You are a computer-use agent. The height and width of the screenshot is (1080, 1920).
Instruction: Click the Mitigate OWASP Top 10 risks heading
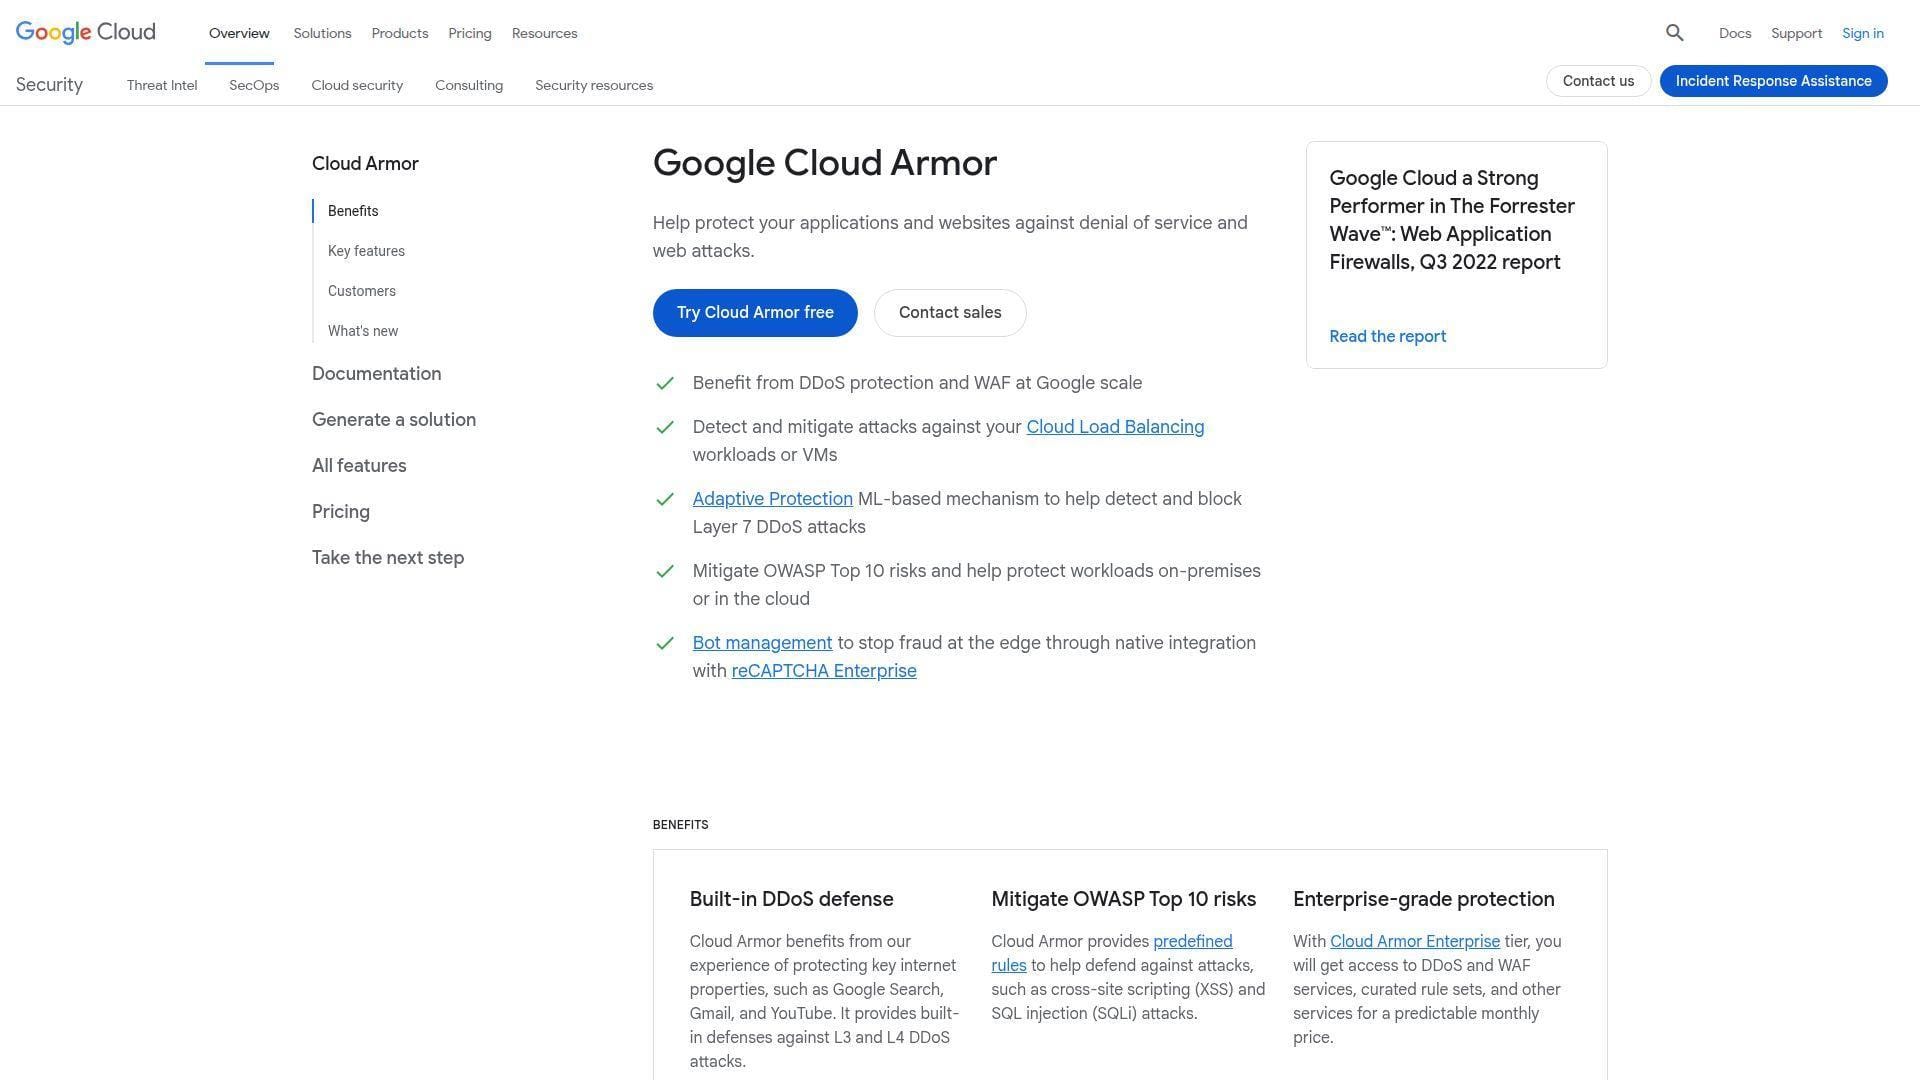point(1123,899)
